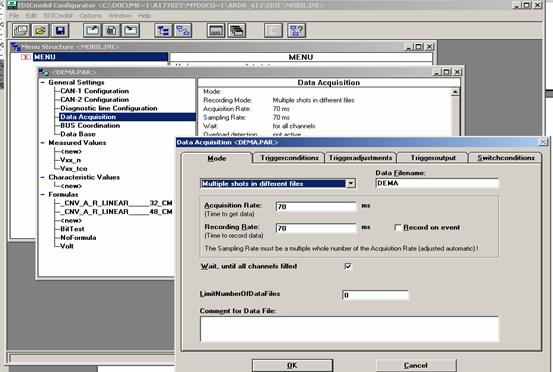Click the EDICmobil Configurator title bar icon
Viewport: 553px width, 372px height.
[x=11, y=5]
